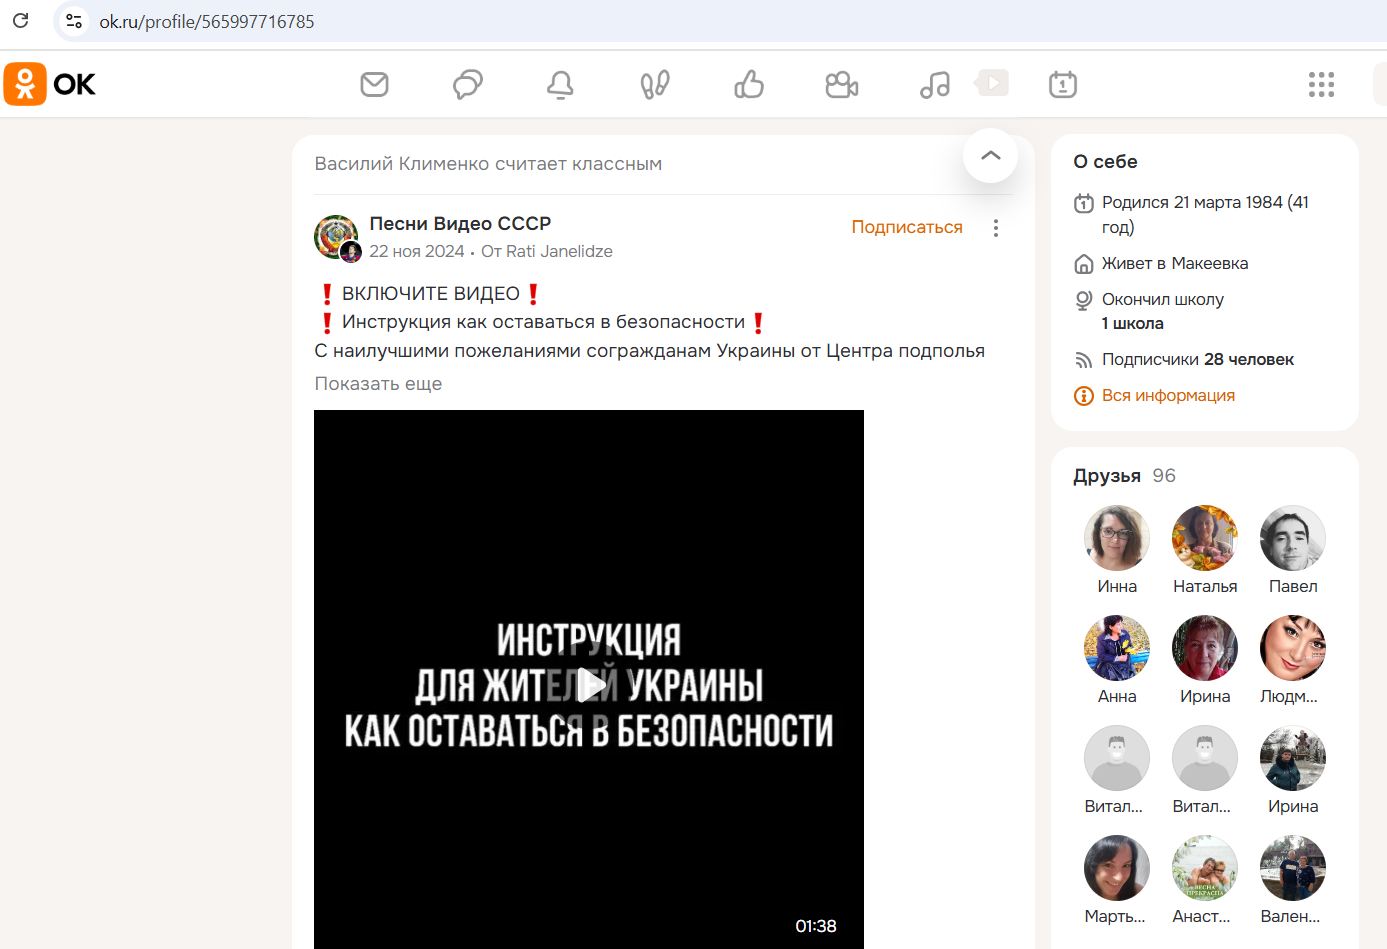Open the thumbs-up events icon
The width and height of the screenshot is (1387, 949).
748,85
